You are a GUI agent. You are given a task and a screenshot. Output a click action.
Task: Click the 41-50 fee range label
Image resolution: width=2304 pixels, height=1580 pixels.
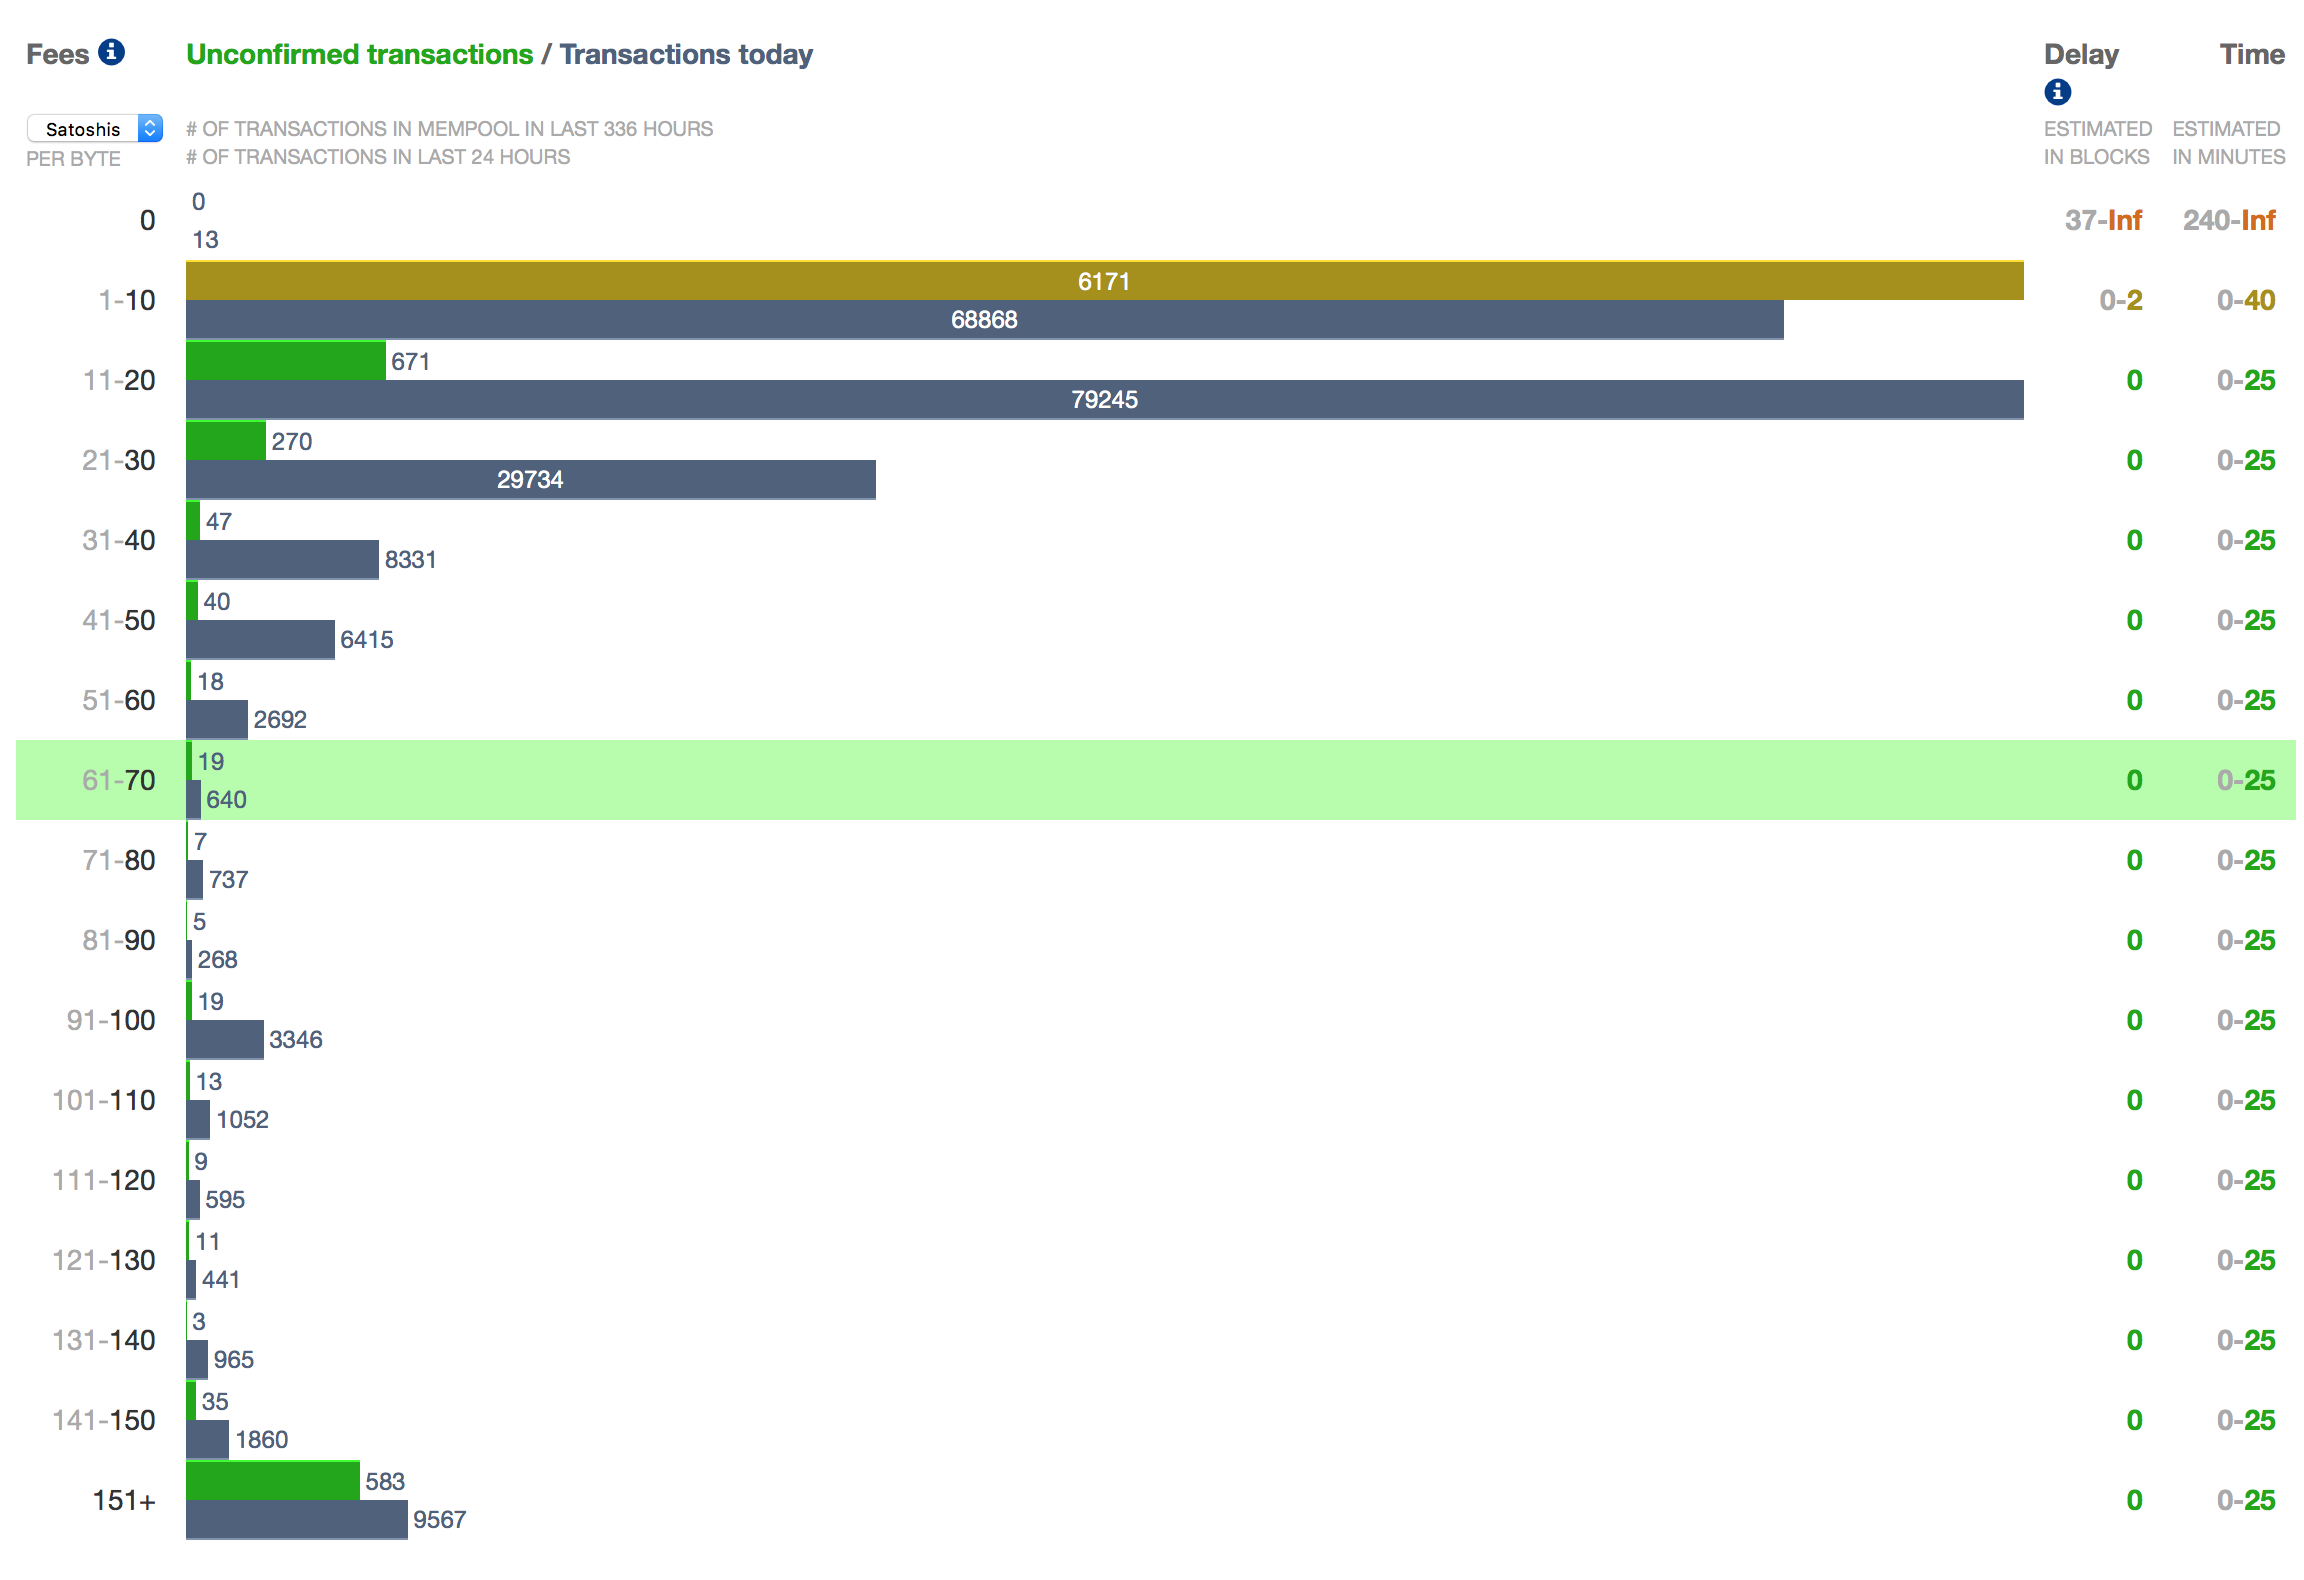pos(119,620)
